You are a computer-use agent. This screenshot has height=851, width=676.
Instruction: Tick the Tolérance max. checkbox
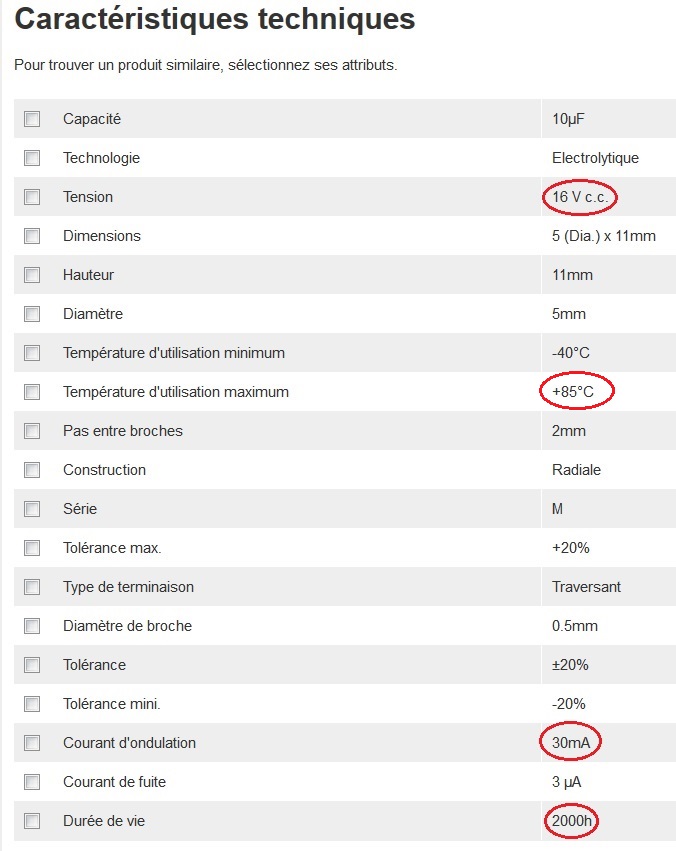pyautogui.click(x=32, y=548)
